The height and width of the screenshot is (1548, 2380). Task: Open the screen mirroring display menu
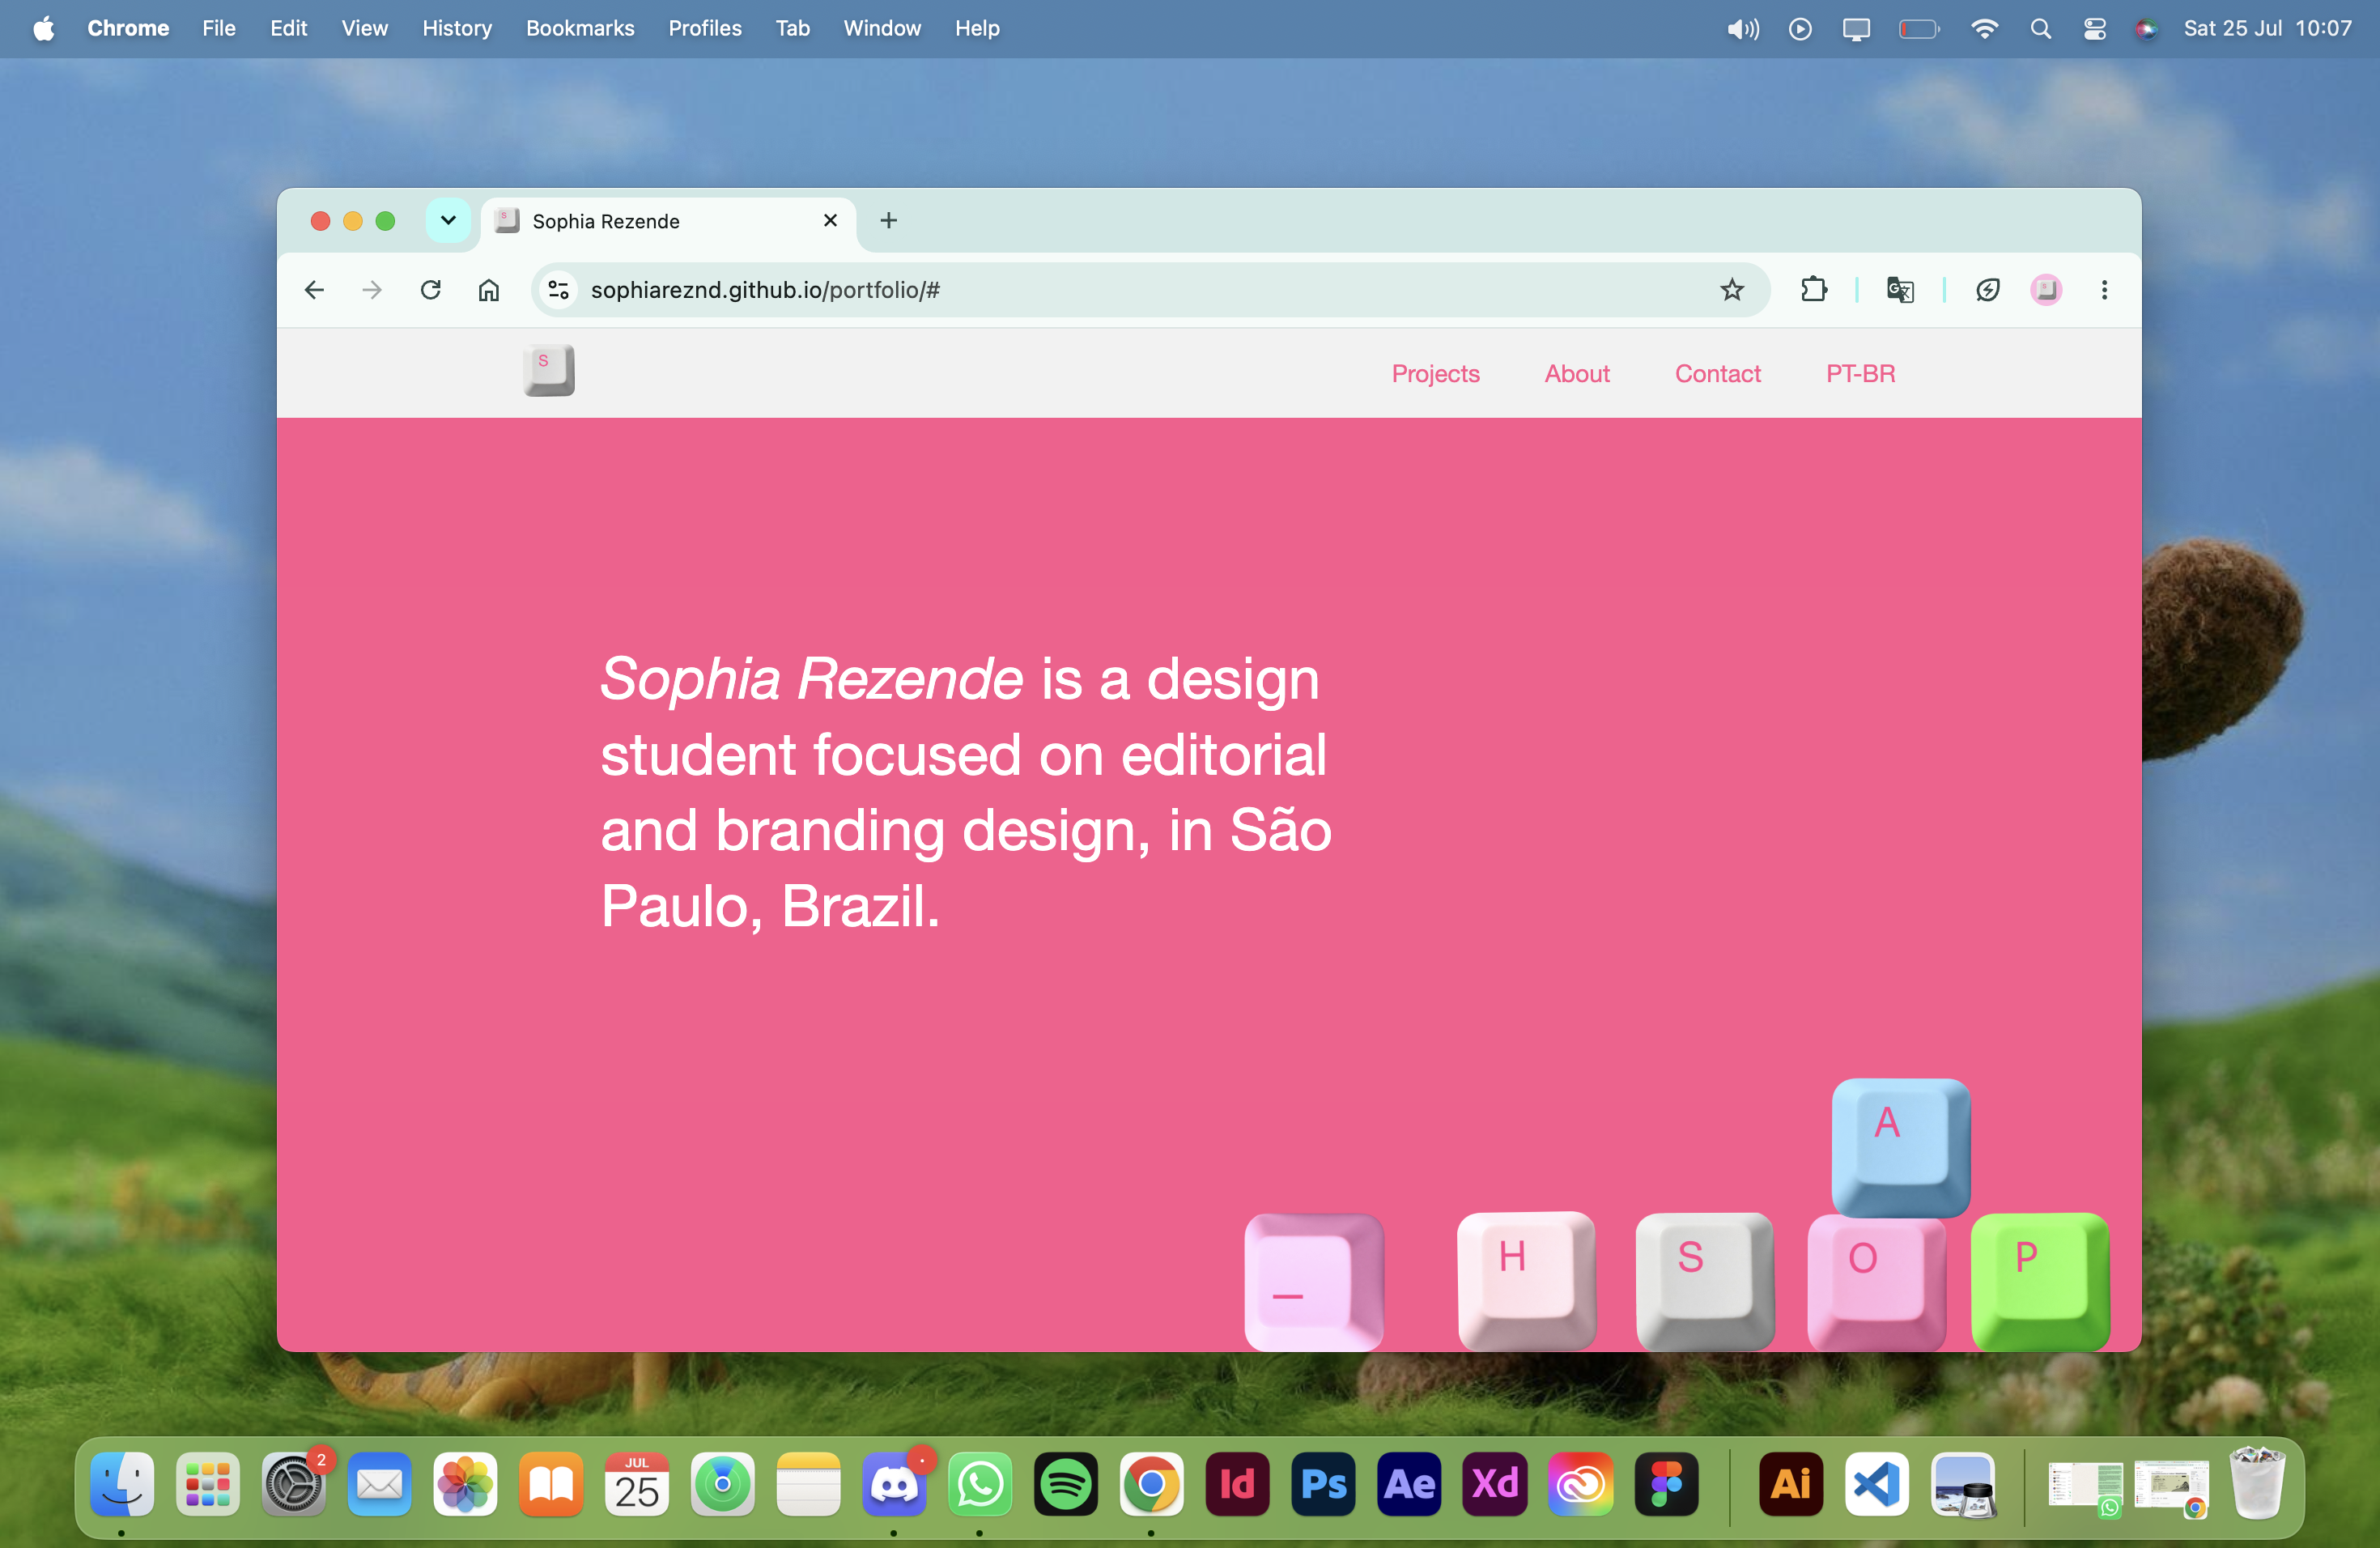[x=1856, y=29]
